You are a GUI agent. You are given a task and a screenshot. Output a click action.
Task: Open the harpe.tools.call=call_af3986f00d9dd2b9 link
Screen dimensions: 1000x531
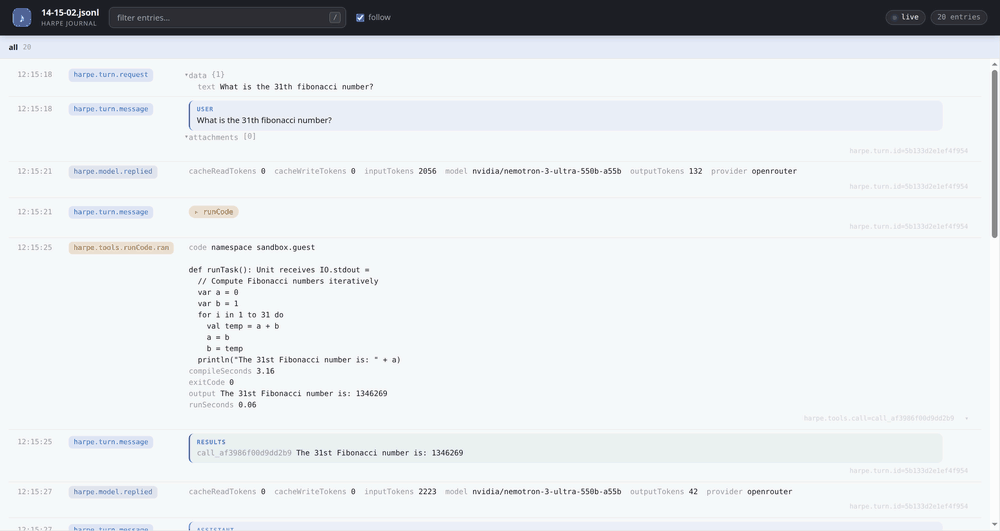tap(879, 418)
